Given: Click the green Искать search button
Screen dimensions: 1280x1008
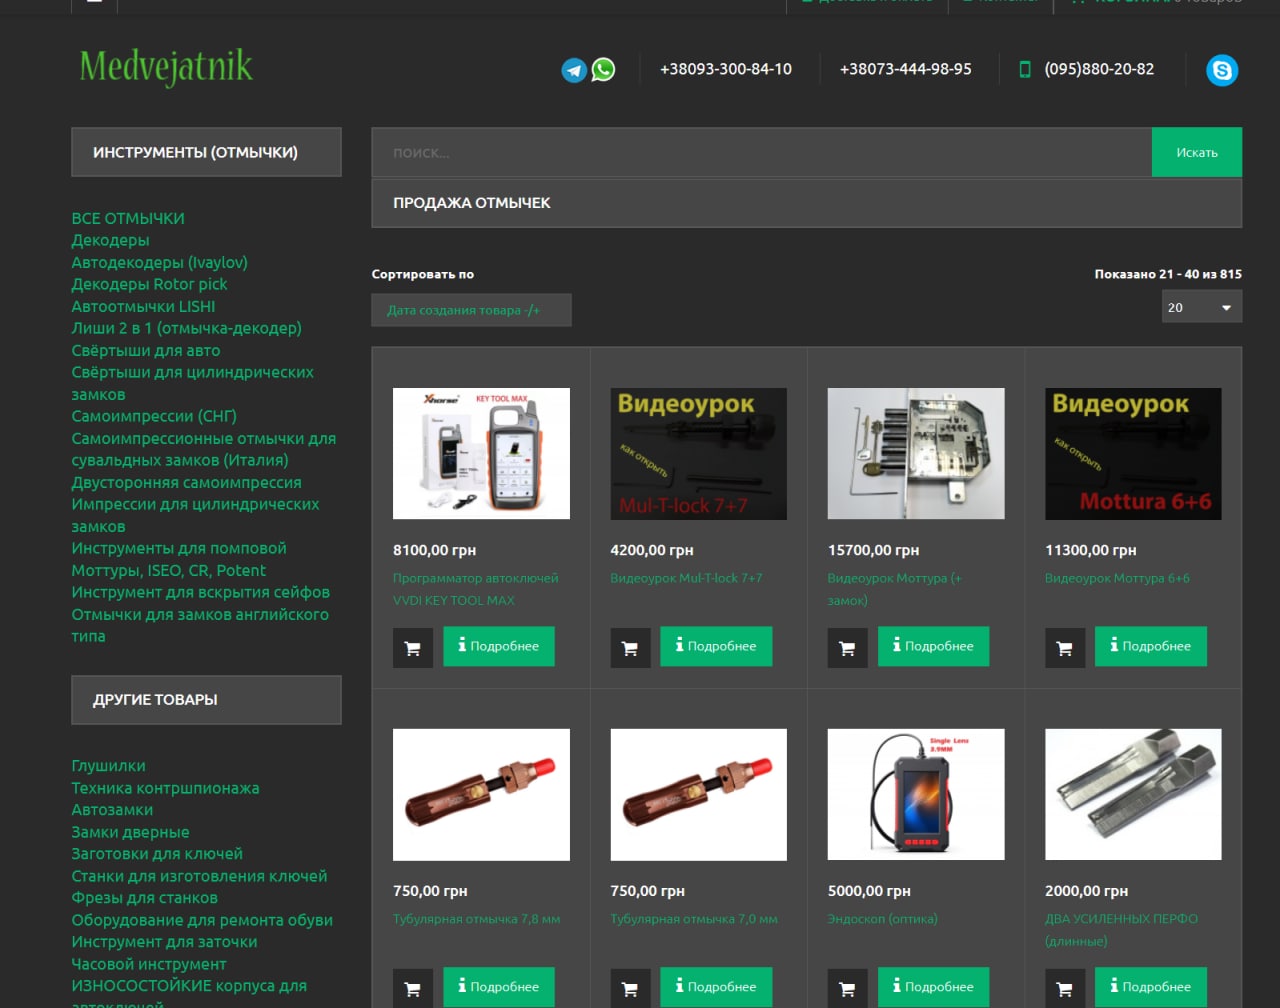Looking at the screenshot, I should (1197, 152).
